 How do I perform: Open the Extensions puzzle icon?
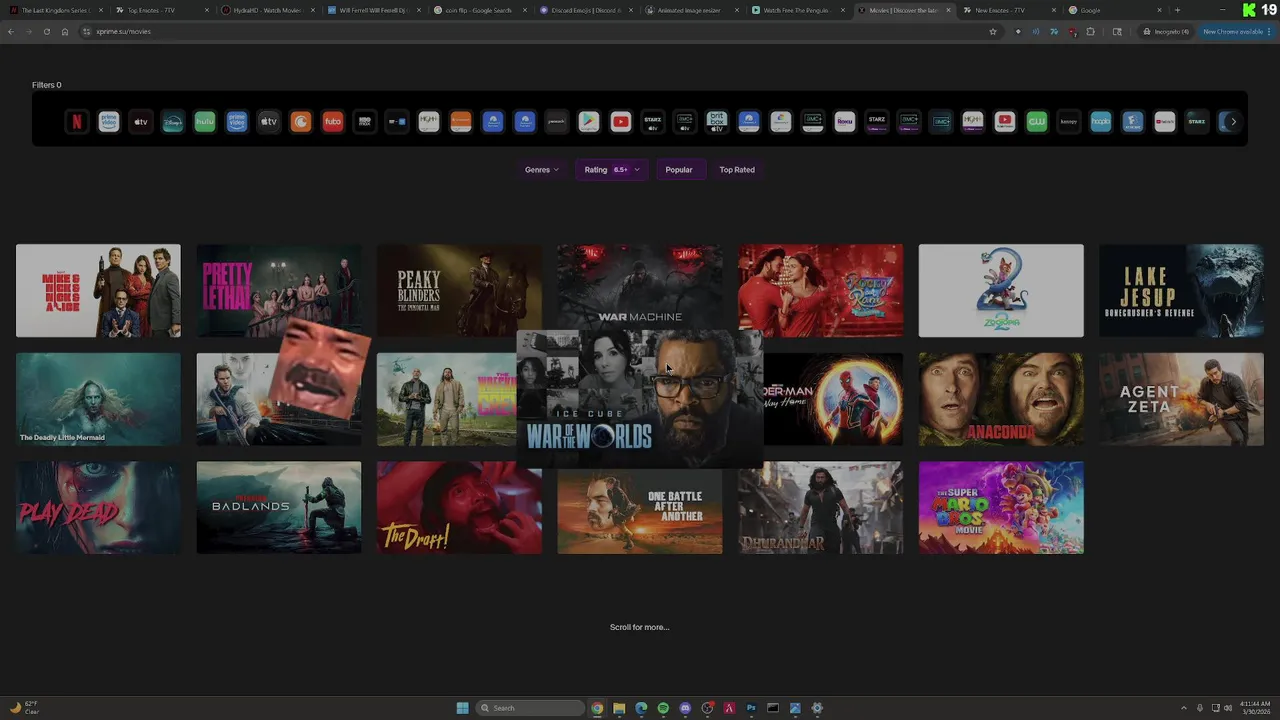pos(1090,31)
